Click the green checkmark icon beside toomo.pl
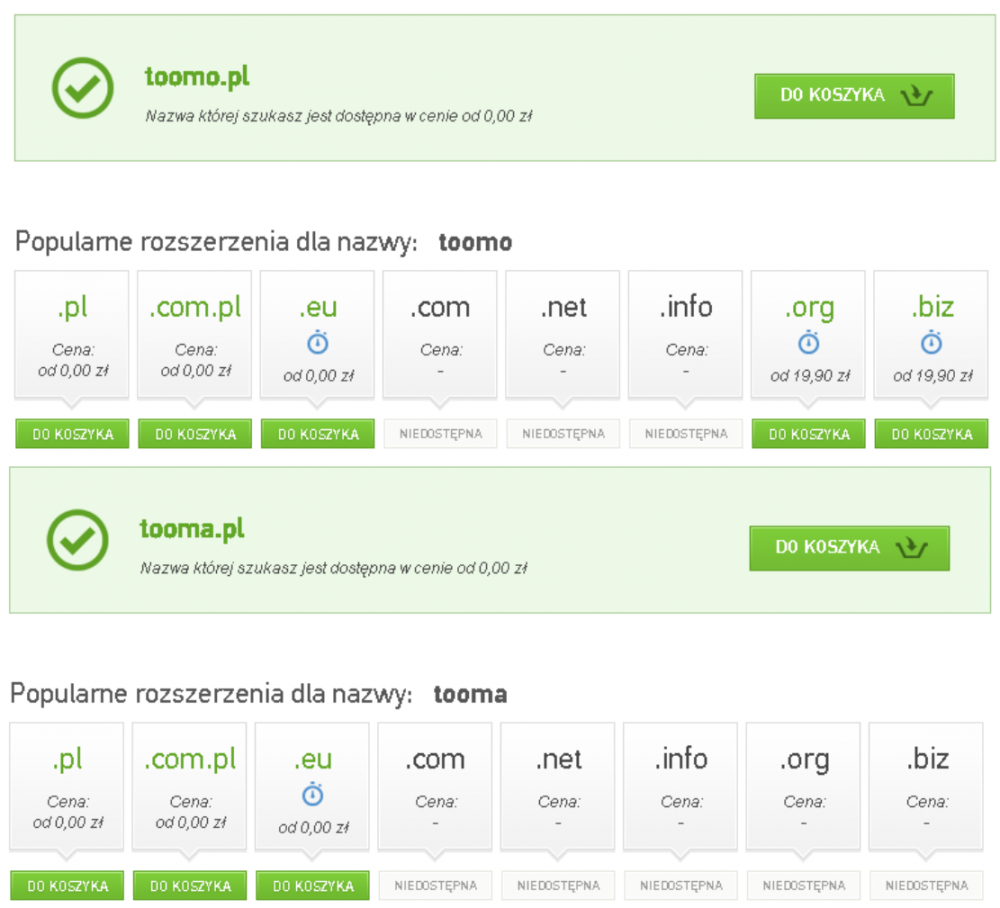The image size is (1000, 908). tap(82, 87)
